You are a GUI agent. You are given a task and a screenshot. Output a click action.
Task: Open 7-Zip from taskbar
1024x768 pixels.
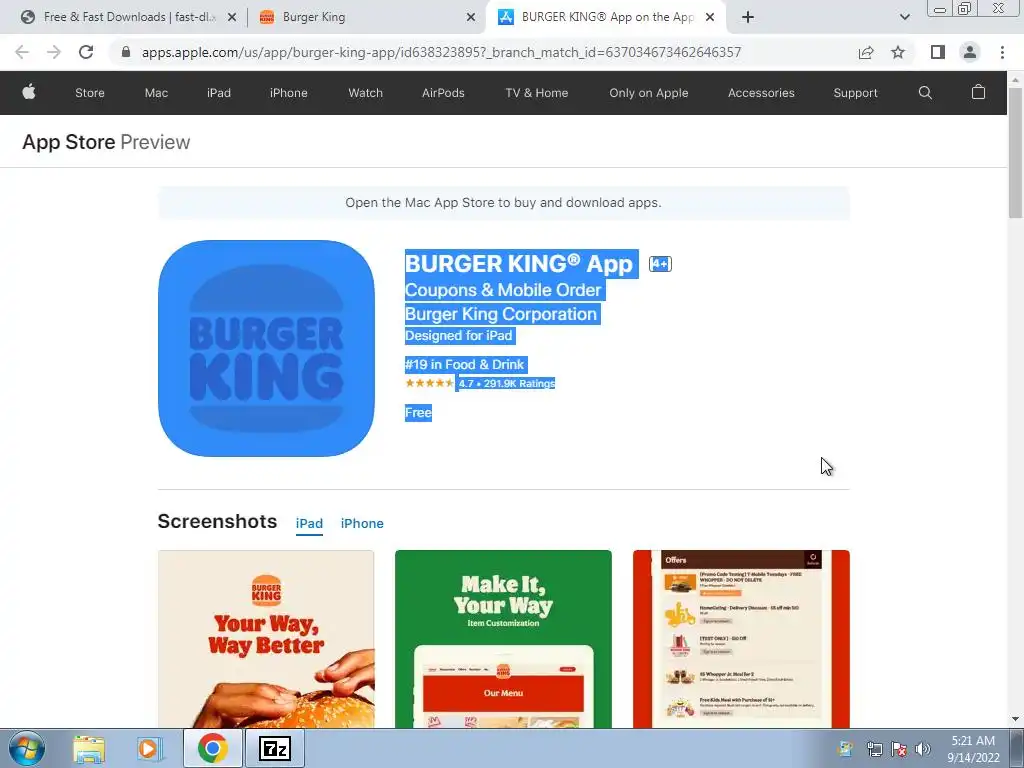(274, 748)
